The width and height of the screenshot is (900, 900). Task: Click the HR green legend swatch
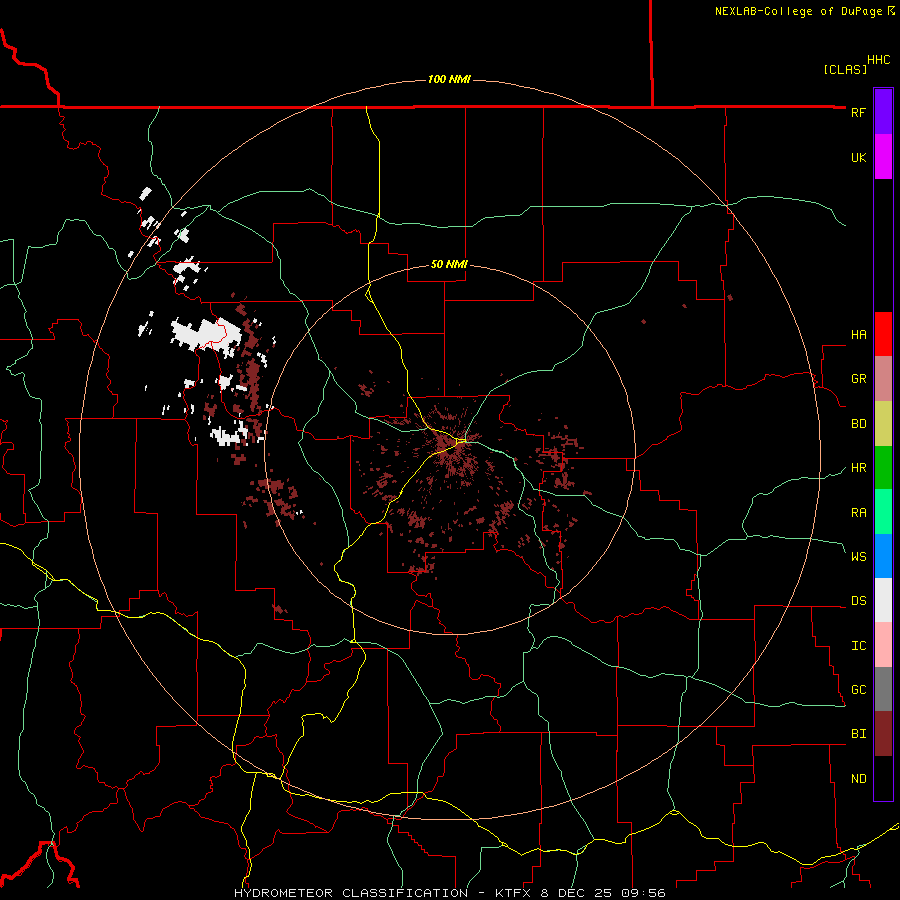pos(883,468)
